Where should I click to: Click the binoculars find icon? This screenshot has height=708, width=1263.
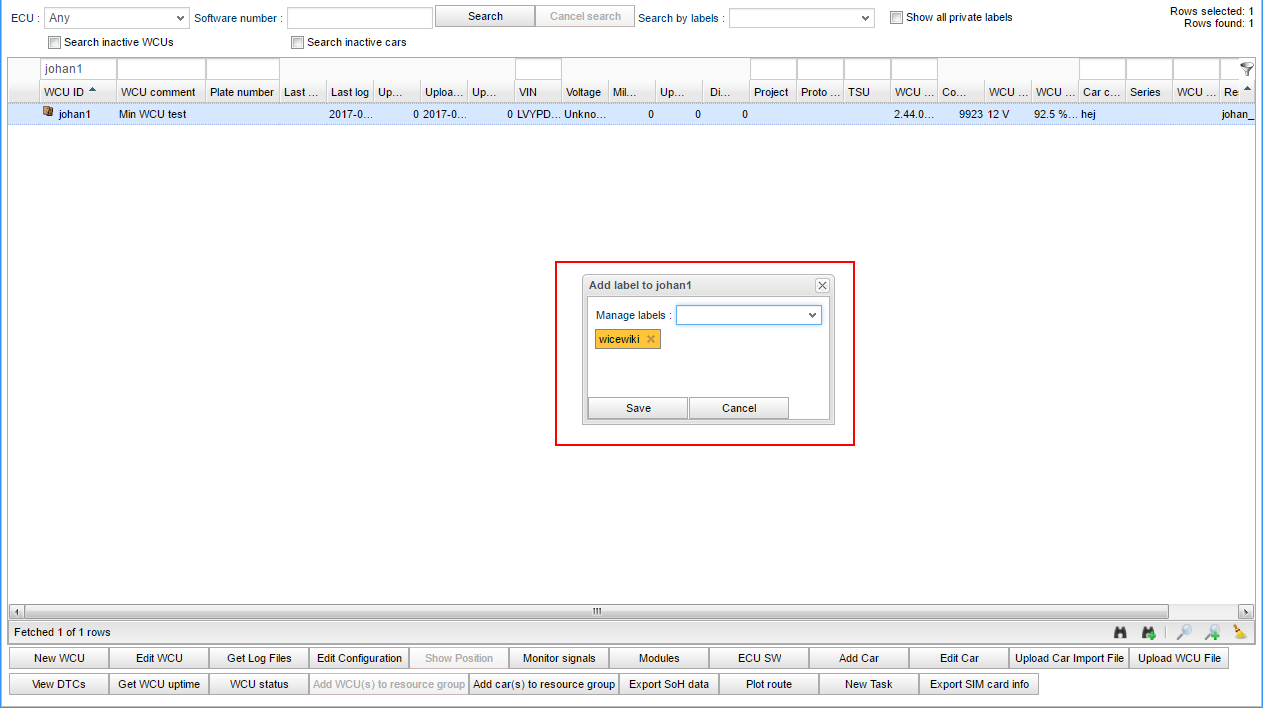click(1121, 632)
